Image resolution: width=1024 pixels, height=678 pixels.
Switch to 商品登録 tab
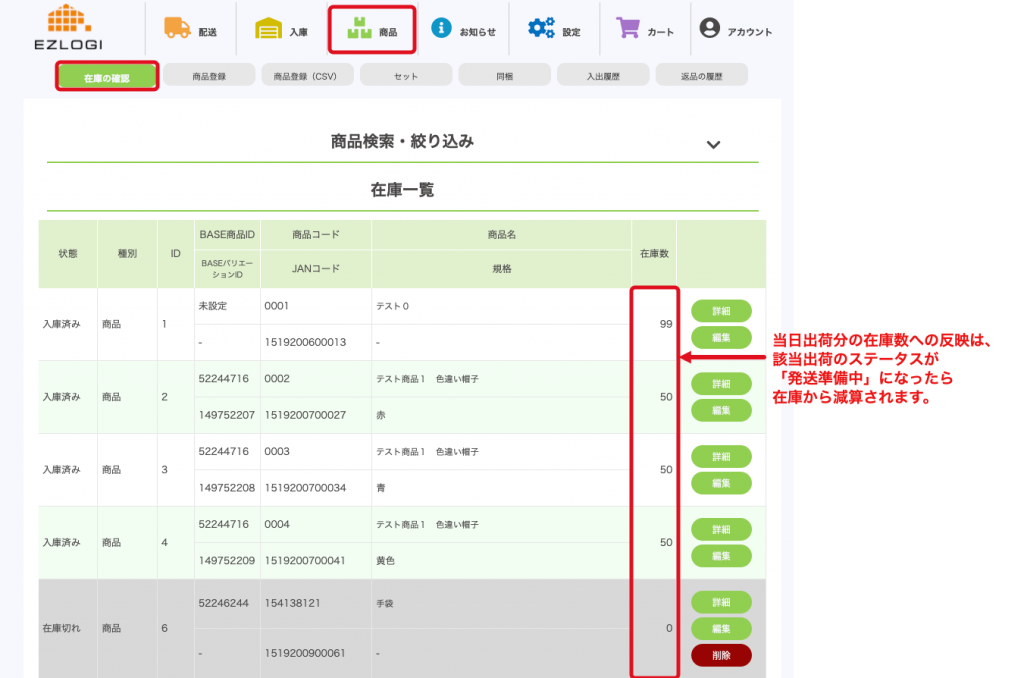pyautogui.click(x=209, y=76)
